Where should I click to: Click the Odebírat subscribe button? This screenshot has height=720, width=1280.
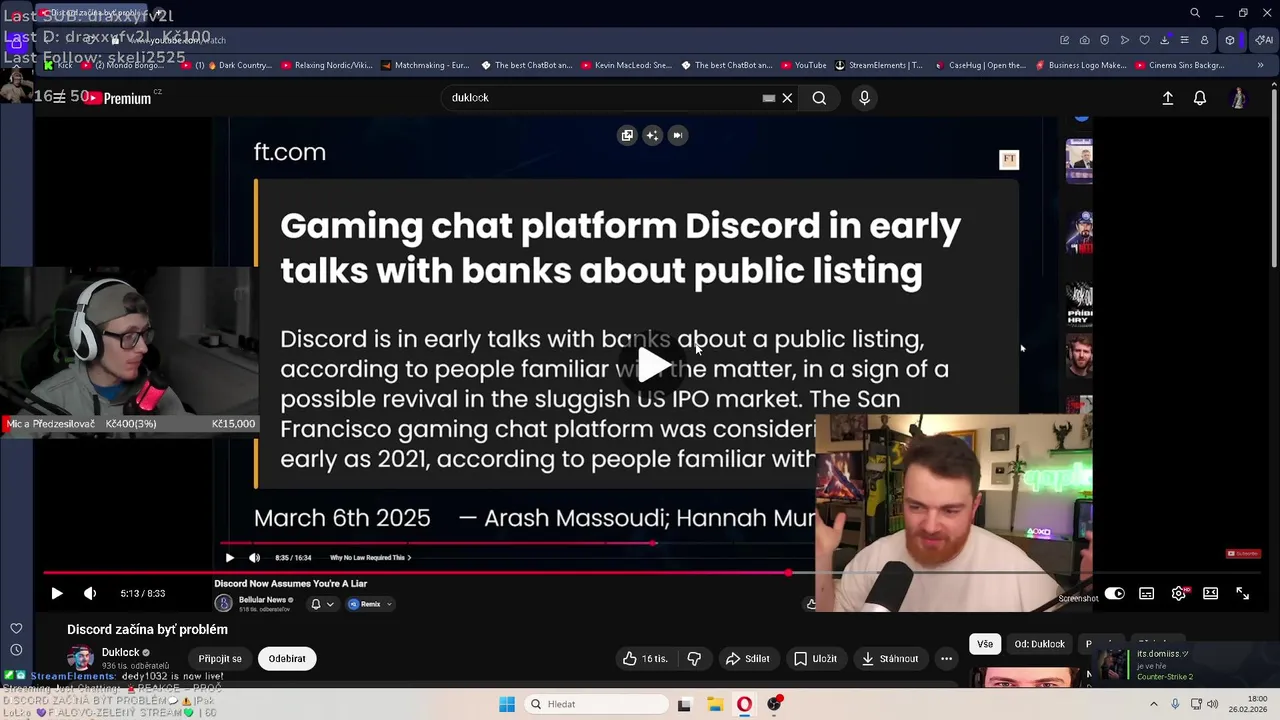coord(287,658)
